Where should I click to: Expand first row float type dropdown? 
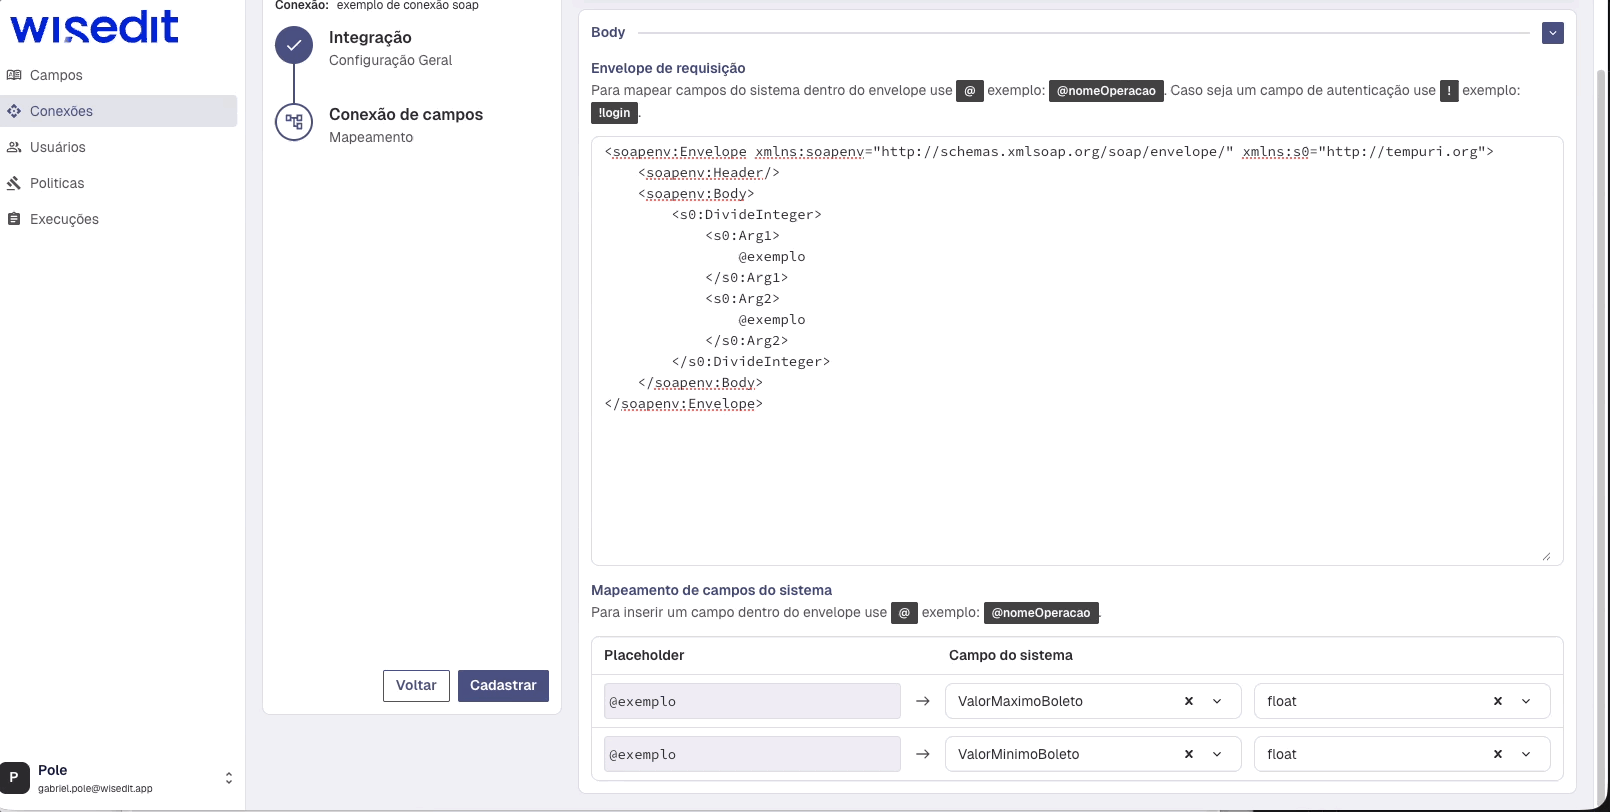pyautogui.click(x=1526, y=701)
